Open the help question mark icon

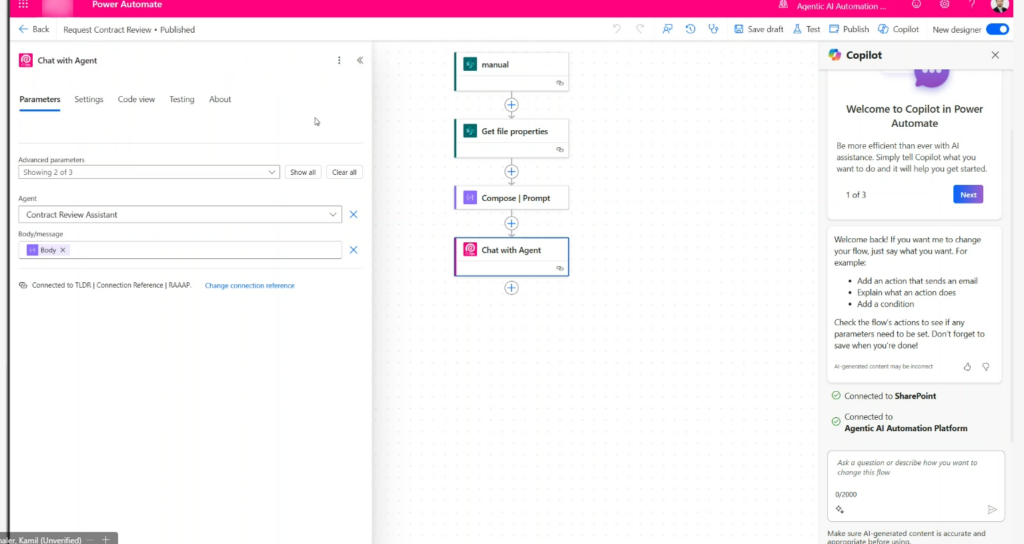pos(972,5)
